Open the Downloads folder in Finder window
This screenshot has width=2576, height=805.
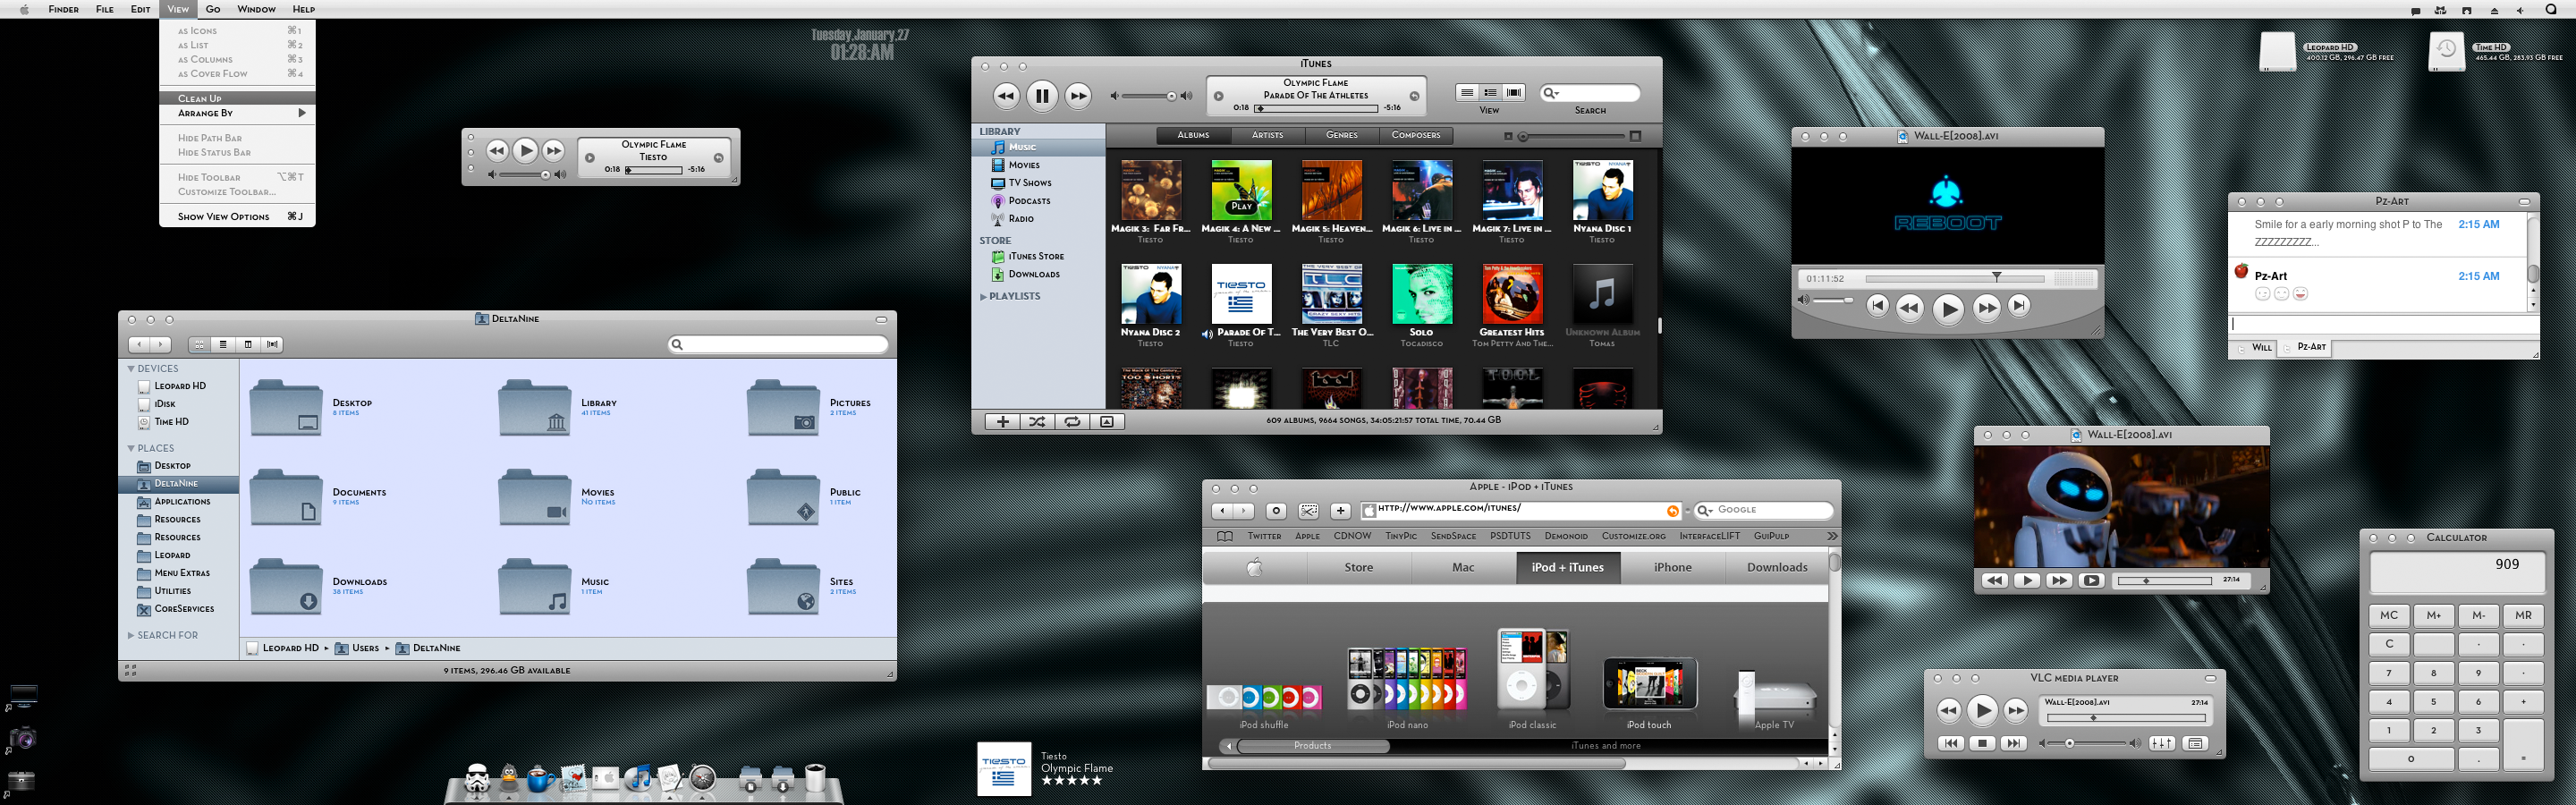pyautogui.click(x=285, y=586)
